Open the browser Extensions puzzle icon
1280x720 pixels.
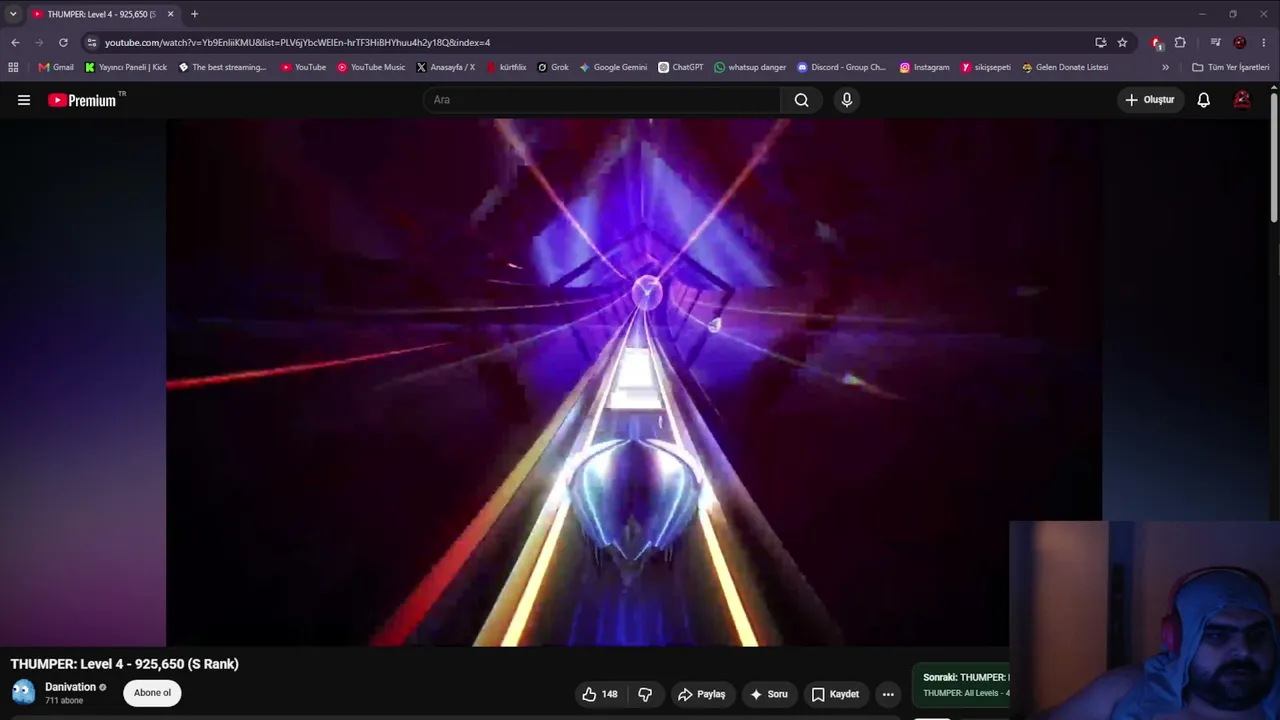[1180, 42]
